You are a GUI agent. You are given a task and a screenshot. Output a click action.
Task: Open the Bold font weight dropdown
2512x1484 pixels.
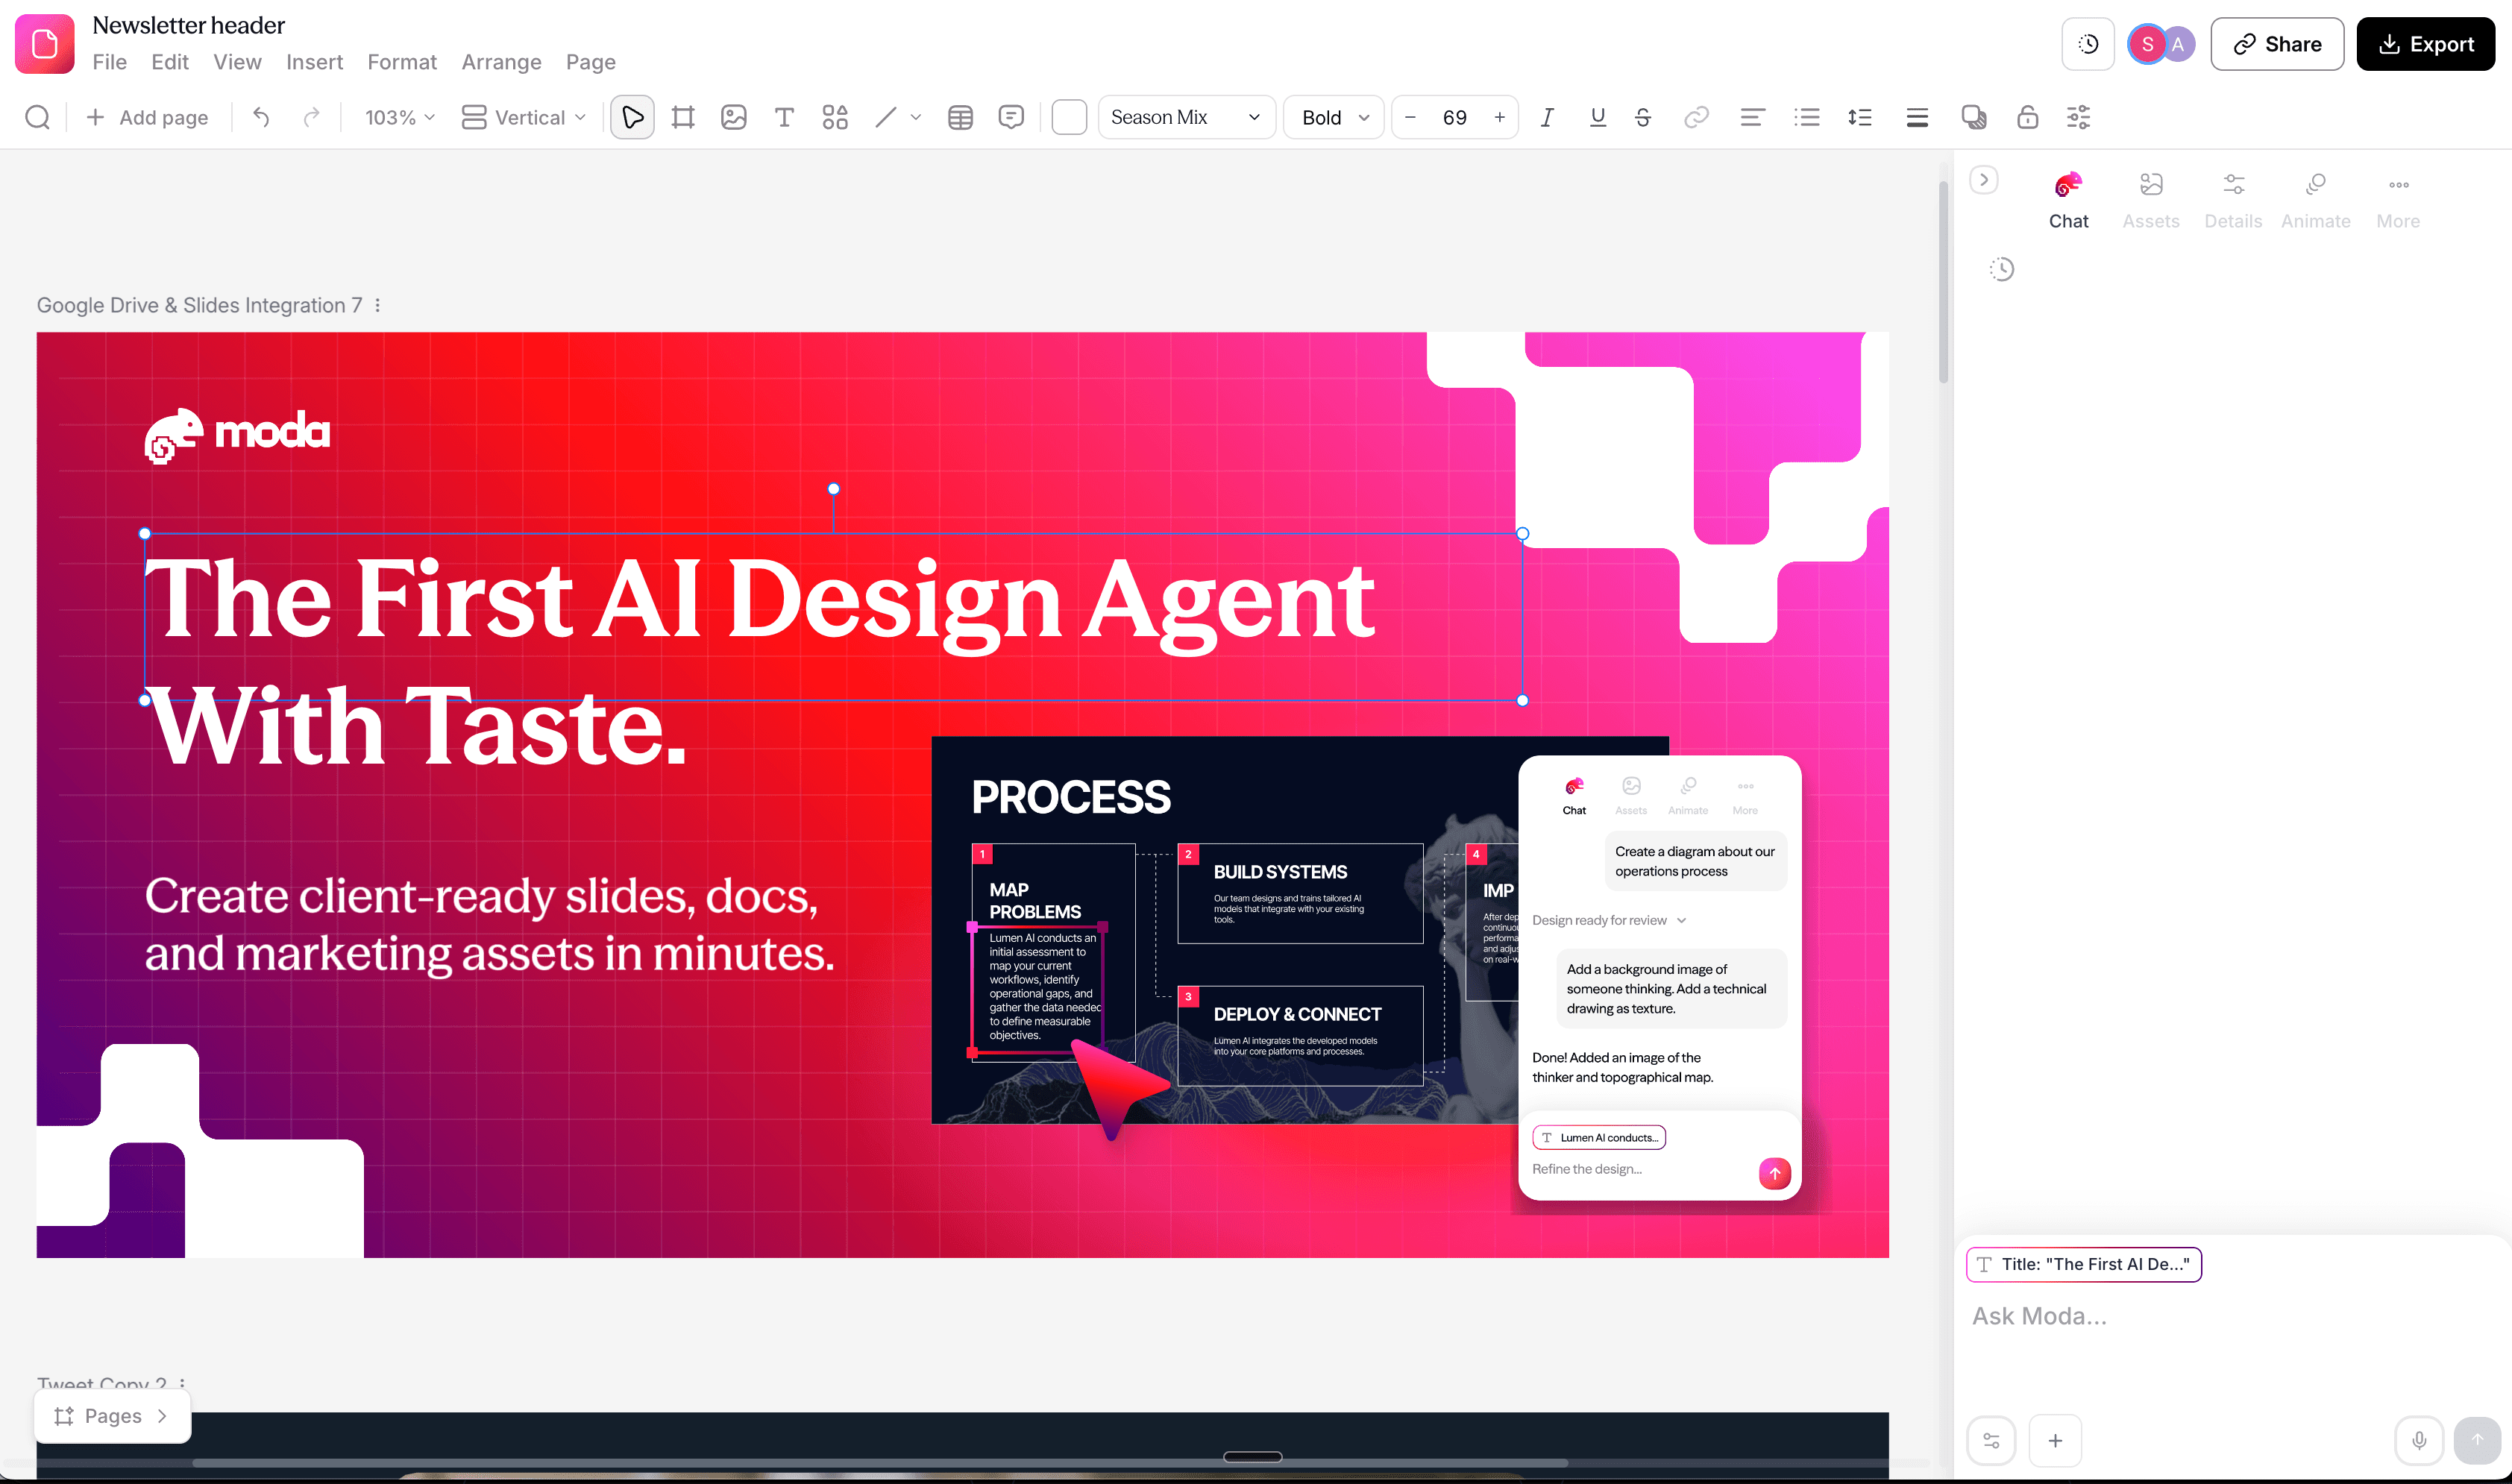tap(1333, 117)
